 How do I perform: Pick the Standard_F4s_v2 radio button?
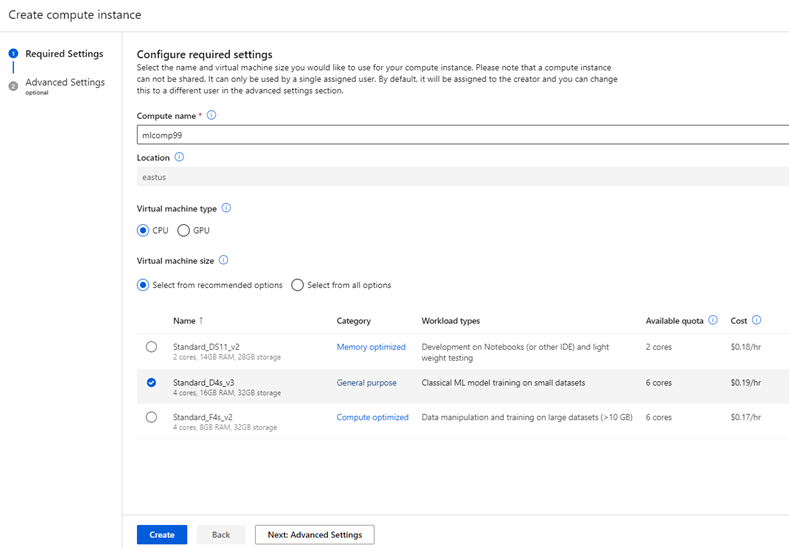coord(151,417)
